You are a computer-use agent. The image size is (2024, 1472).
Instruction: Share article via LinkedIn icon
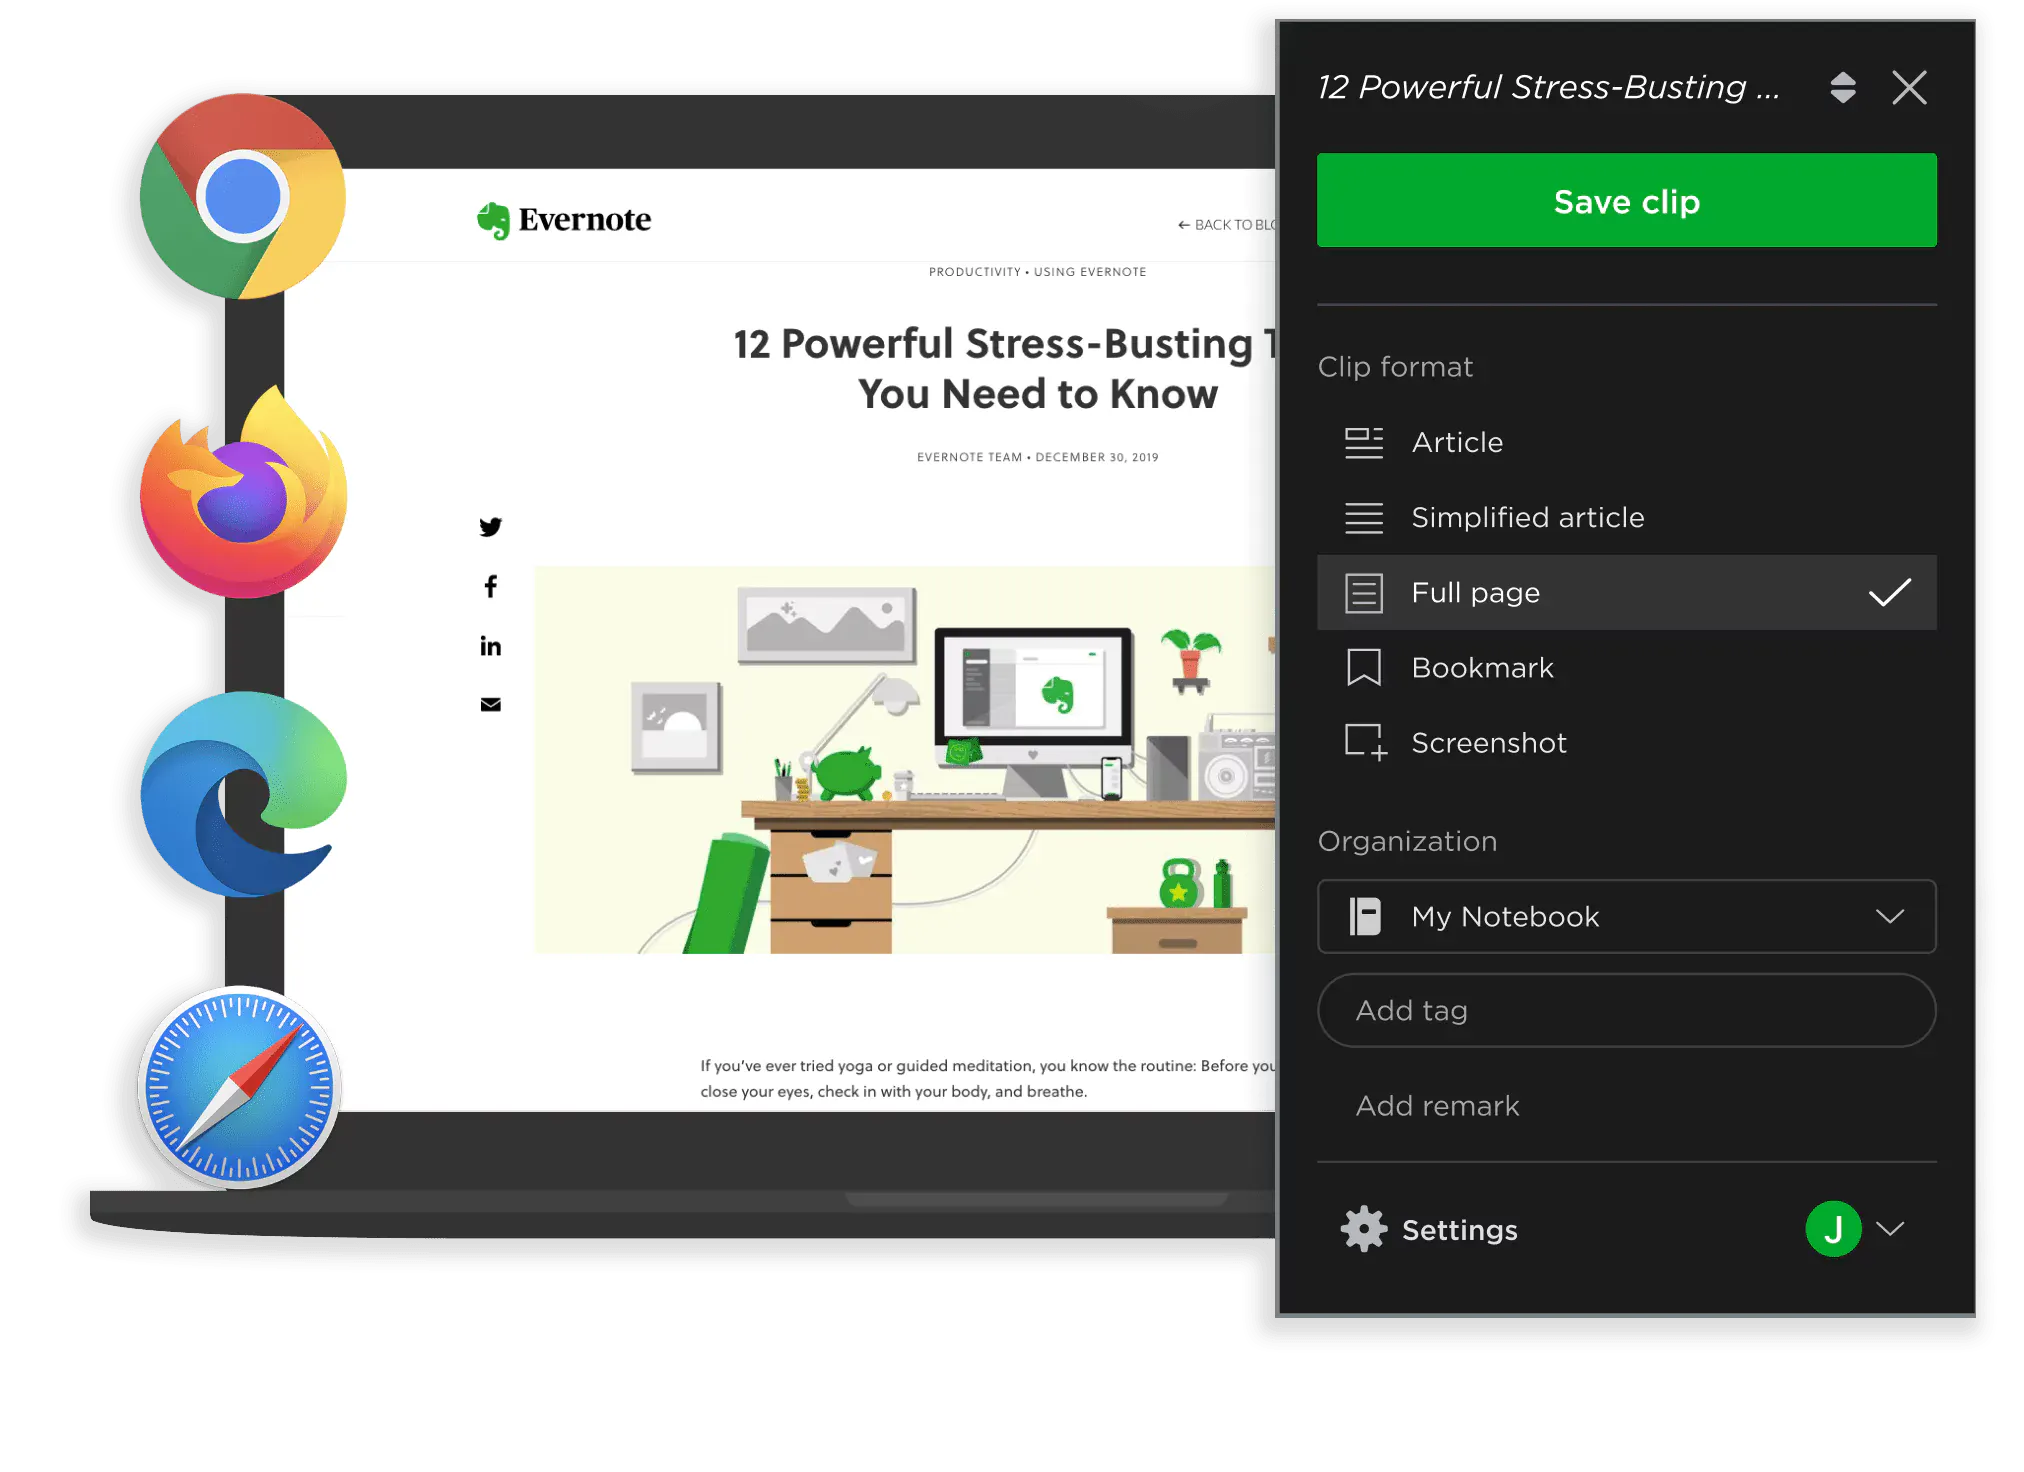click(490, 646)
